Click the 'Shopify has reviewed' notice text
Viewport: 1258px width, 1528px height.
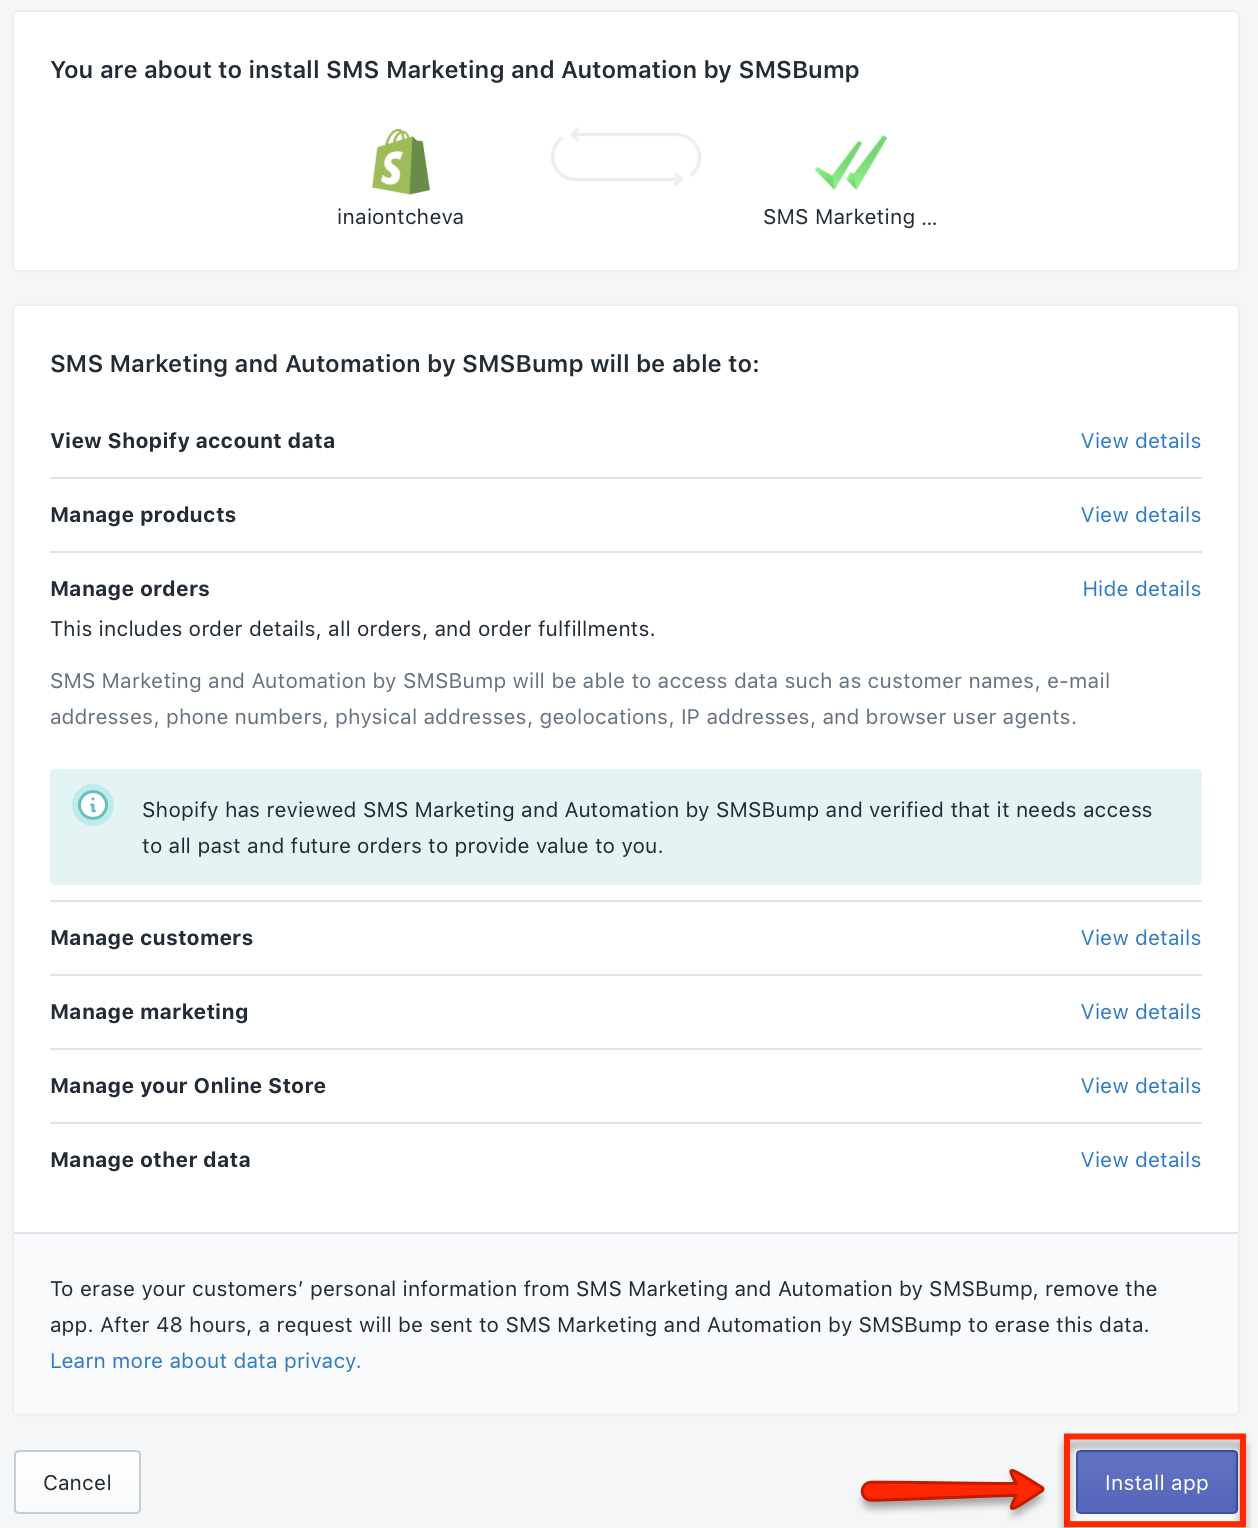click(x=647, y=828)
